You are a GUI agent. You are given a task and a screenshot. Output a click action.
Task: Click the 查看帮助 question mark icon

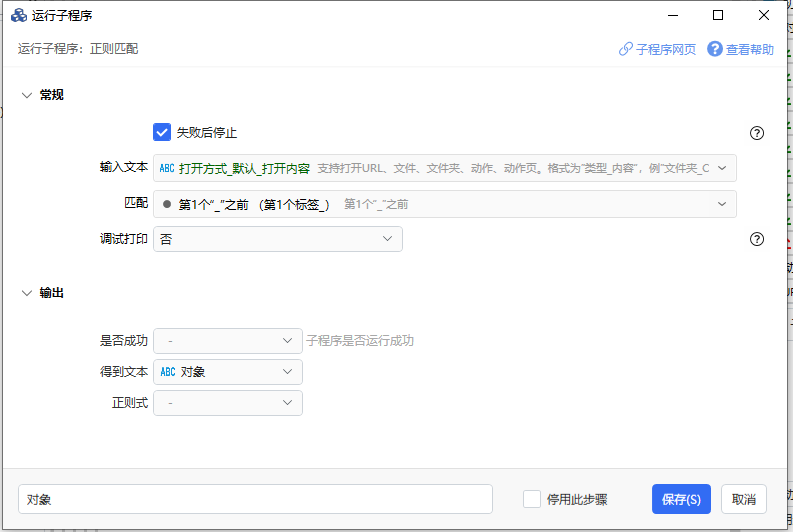715,49
